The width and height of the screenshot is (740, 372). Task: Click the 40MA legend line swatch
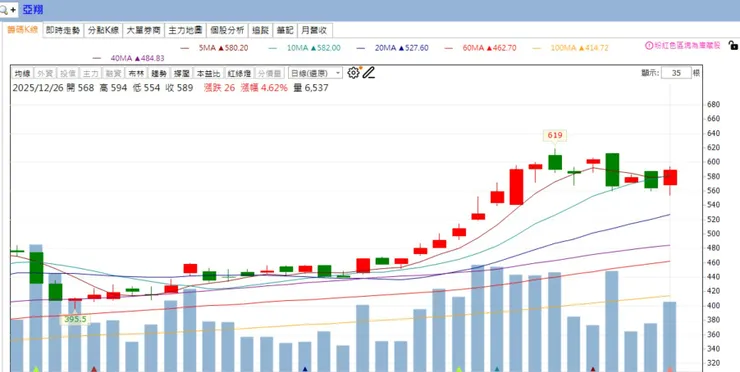97,59
